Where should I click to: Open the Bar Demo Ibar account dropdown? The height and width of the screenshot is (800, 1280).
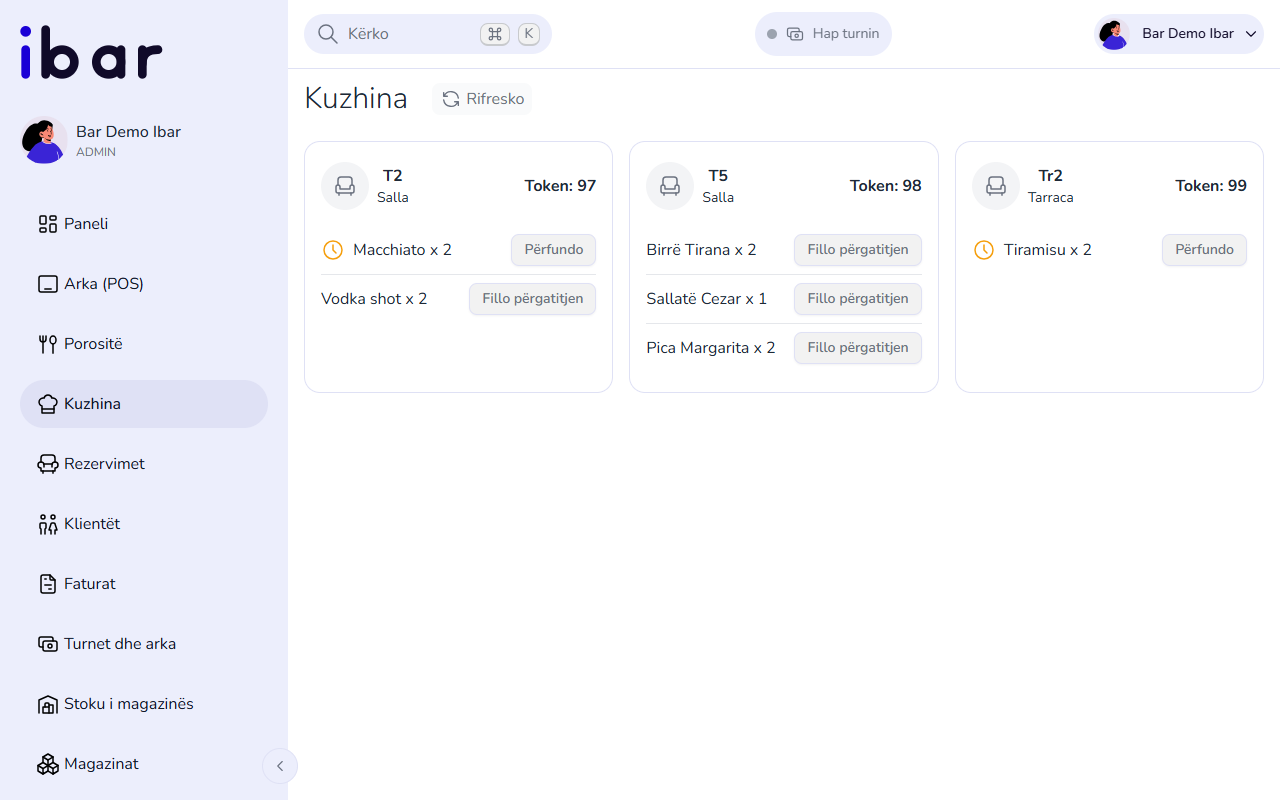tap(1179, 34)
